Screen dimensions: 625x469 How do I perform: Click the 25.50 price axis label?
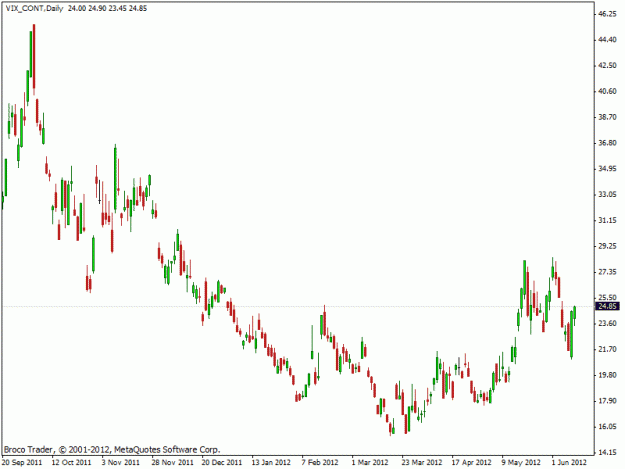point(607,298)
